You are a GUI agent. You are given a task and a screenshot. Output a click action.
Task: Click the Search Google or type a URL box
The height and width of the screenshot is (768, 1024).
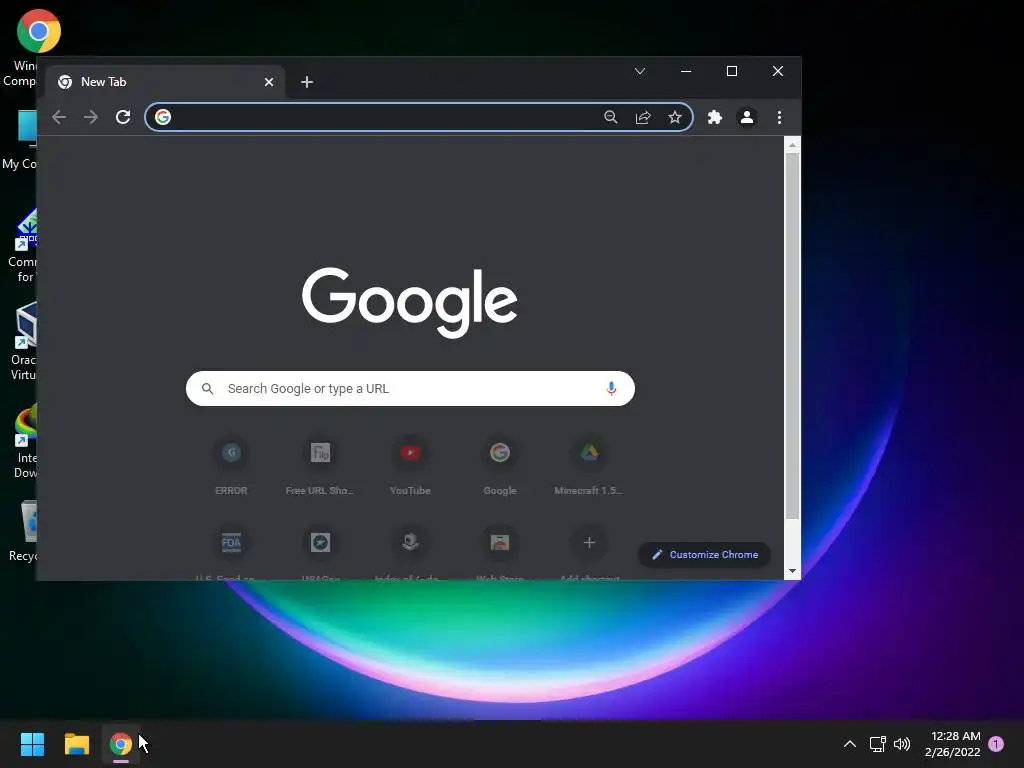pos(410,389)
